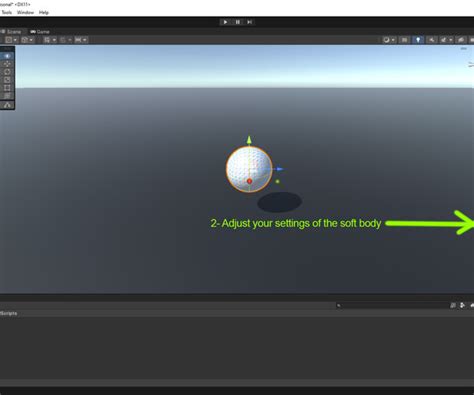Open the handle rotation dropdown

click(27, 40)
